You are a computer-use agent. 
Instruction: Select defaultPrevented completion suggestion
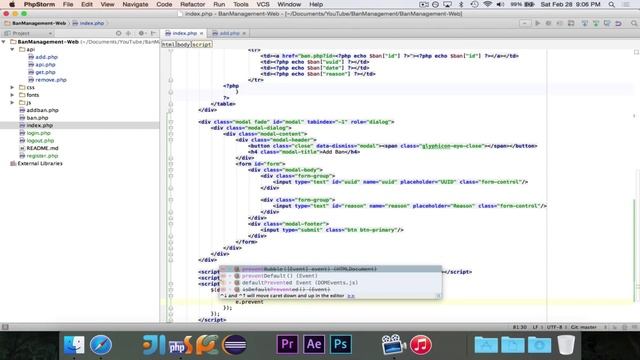tap(330, 282)
